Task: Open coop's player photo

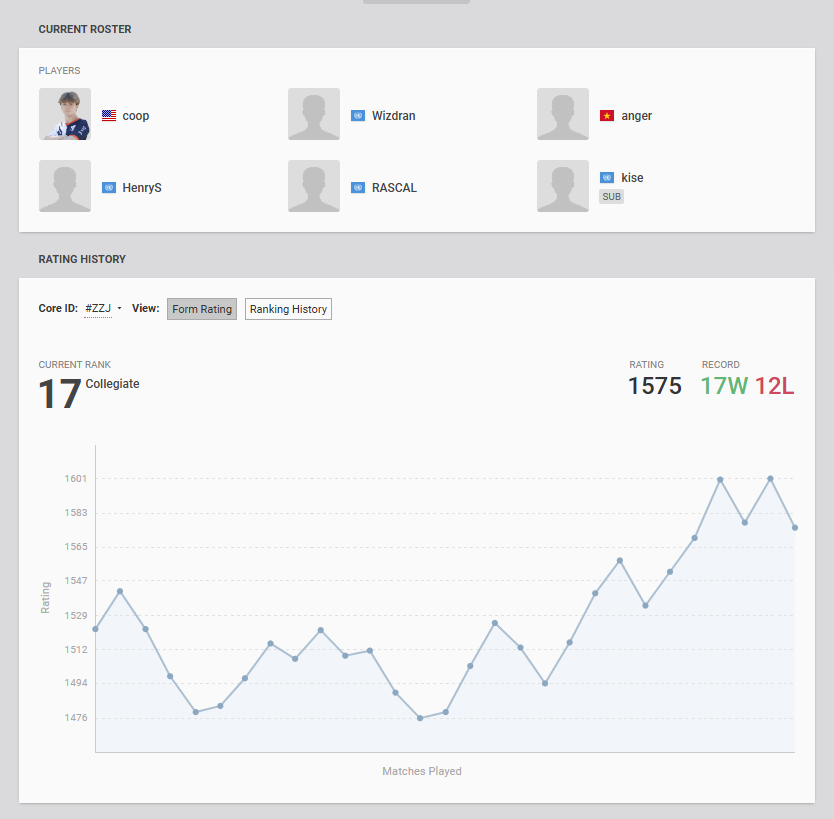Action: pos(65,114)
